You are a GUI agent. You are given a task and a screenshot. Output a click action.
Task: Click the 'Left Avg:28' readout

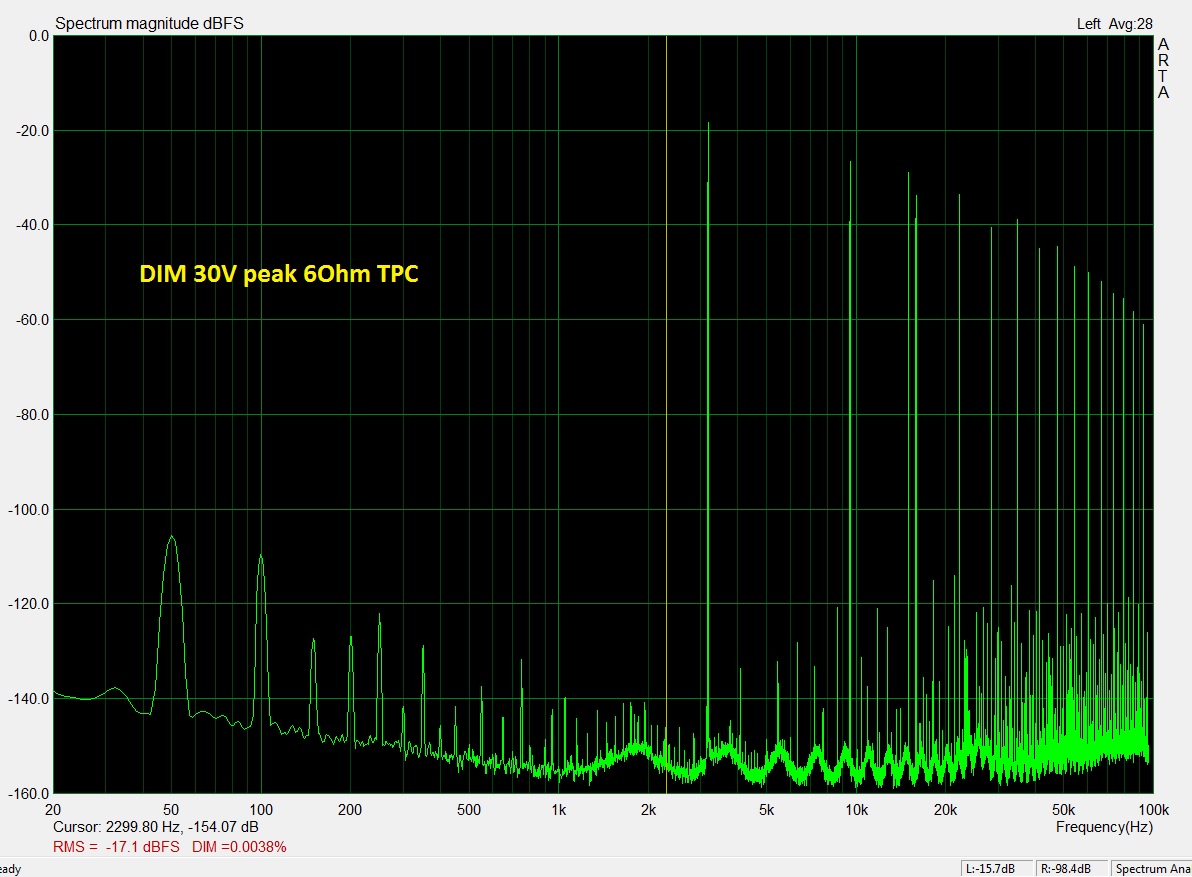[x=1114, y=24]
